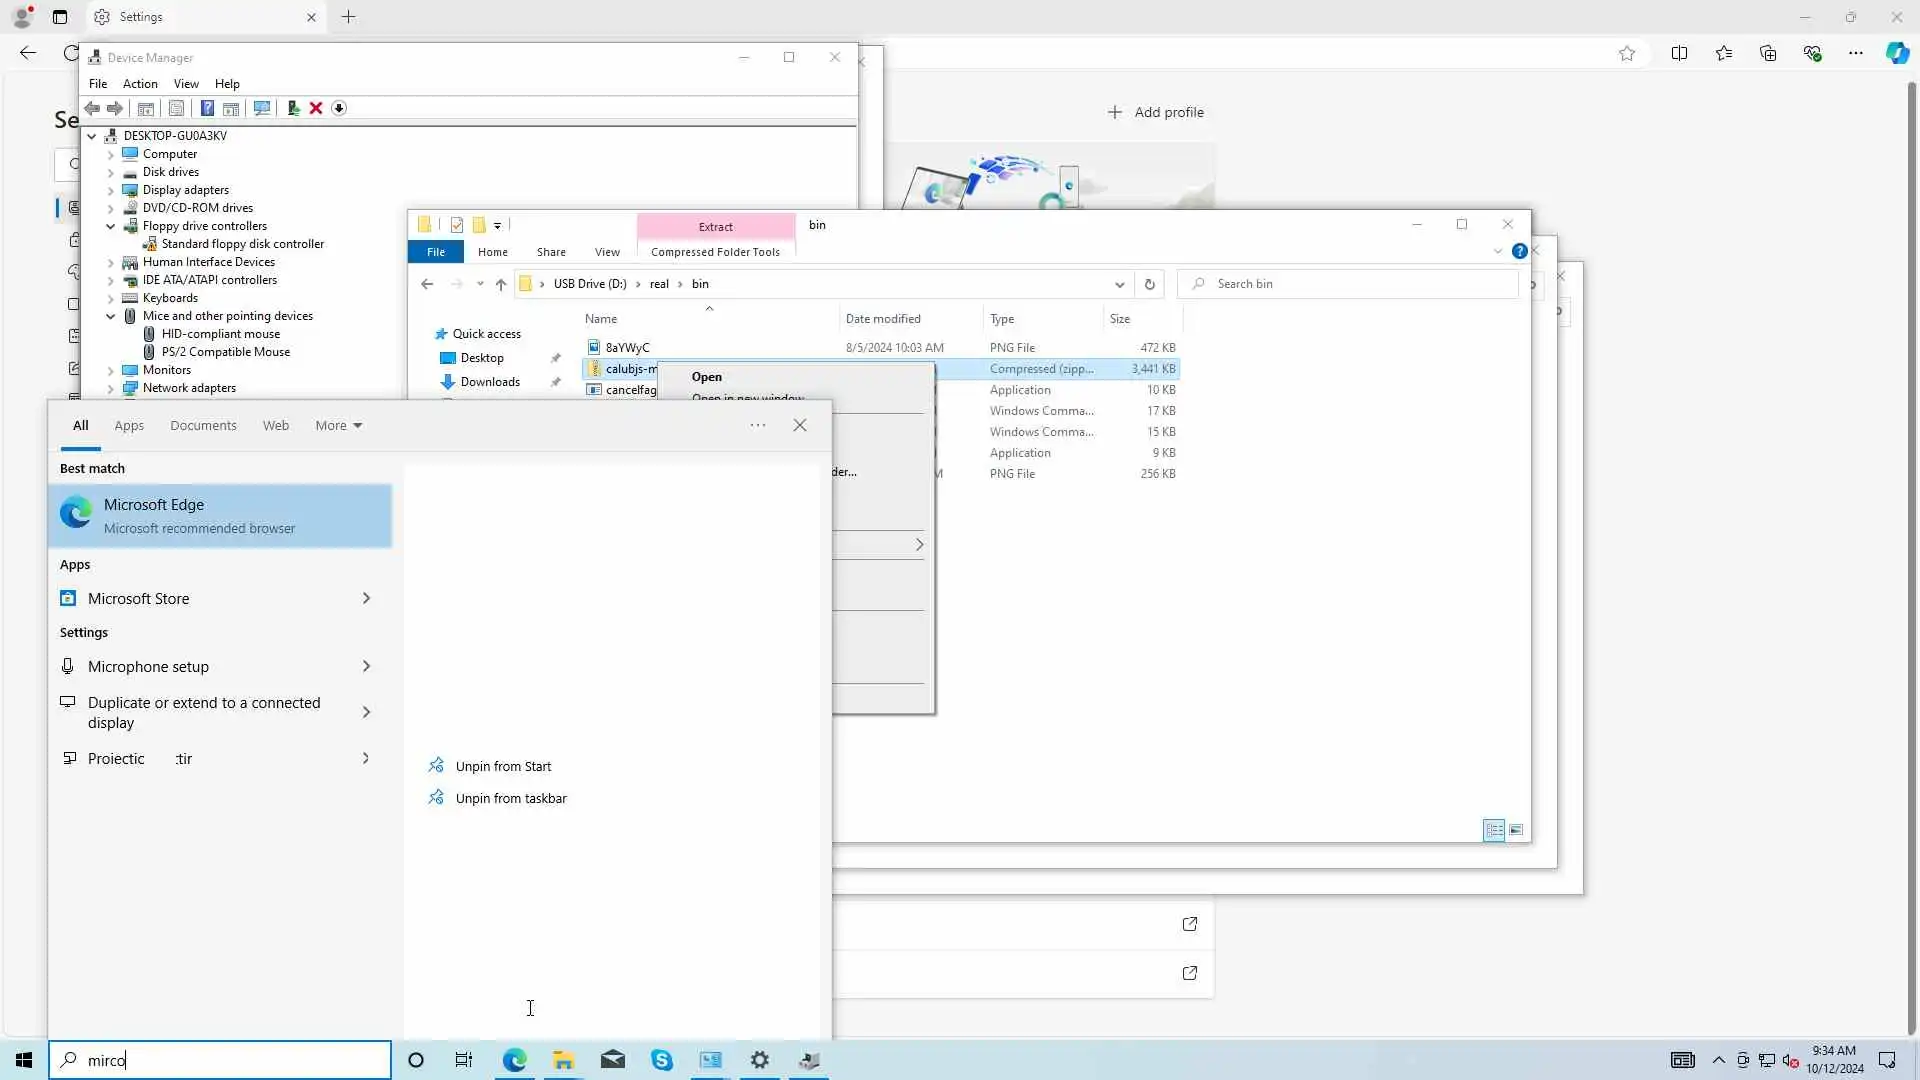Click the Update driver toolbar icon

[x=293, y=108]
